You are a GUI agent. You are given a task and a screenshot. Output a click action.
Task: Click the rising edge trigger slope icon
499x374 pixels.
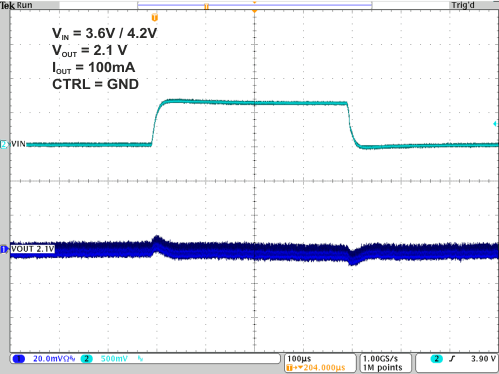click(452, 359)
